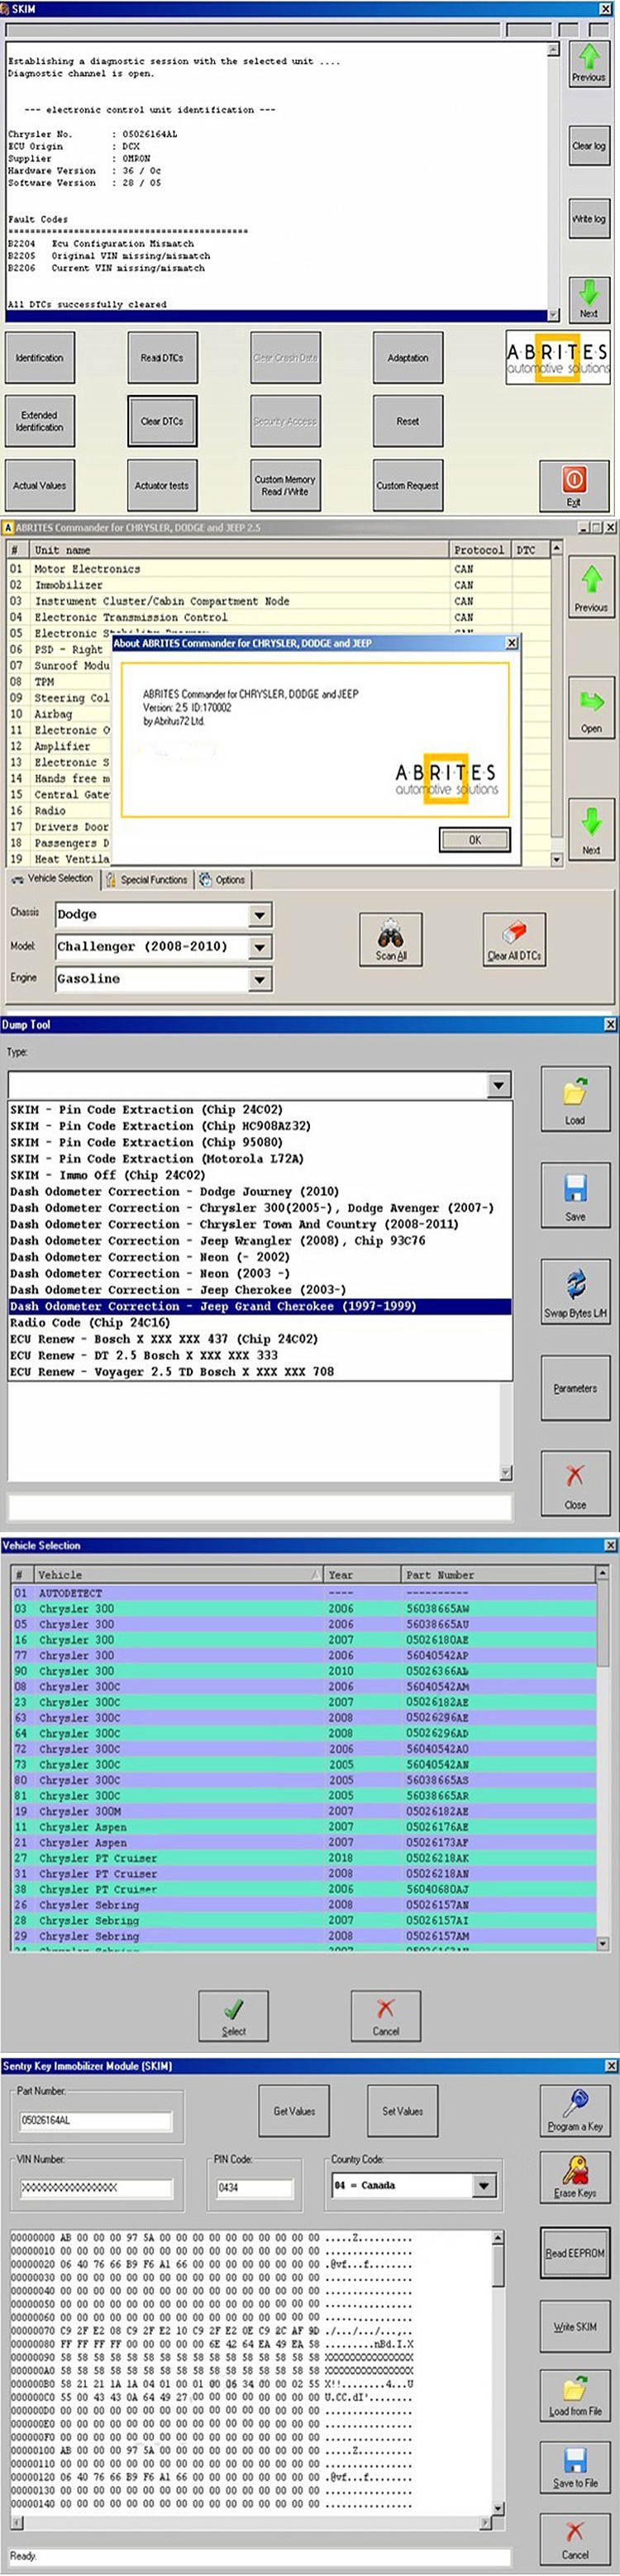The height and width of the screenshot is (2576, 620).
Task: Open the Dump Tool Type dropdown arrow
Action: coord(499,1085)
